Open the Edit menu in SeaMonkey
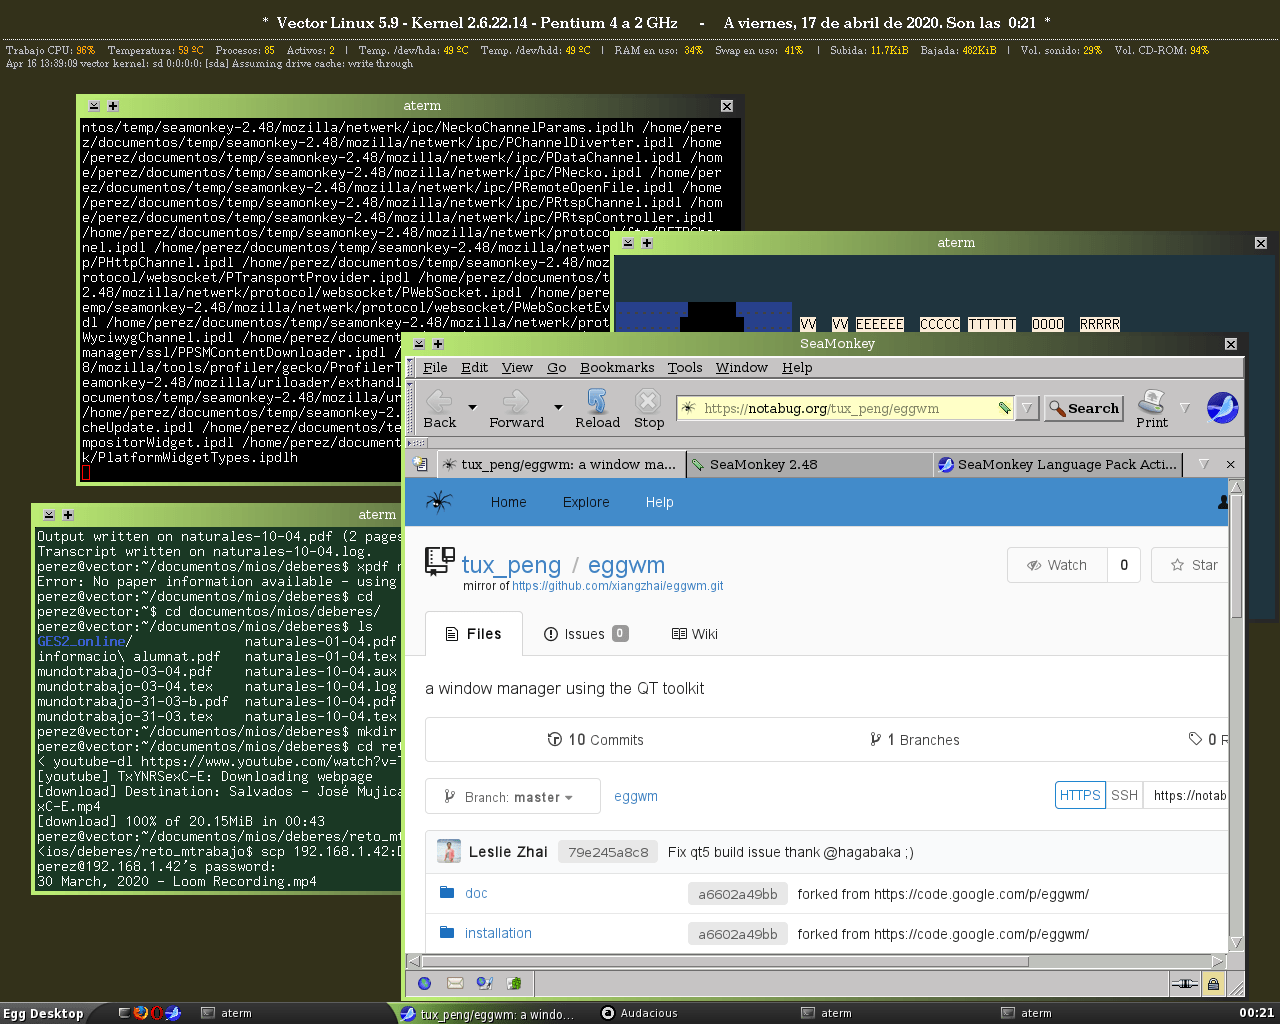 (x=474, y=367)
